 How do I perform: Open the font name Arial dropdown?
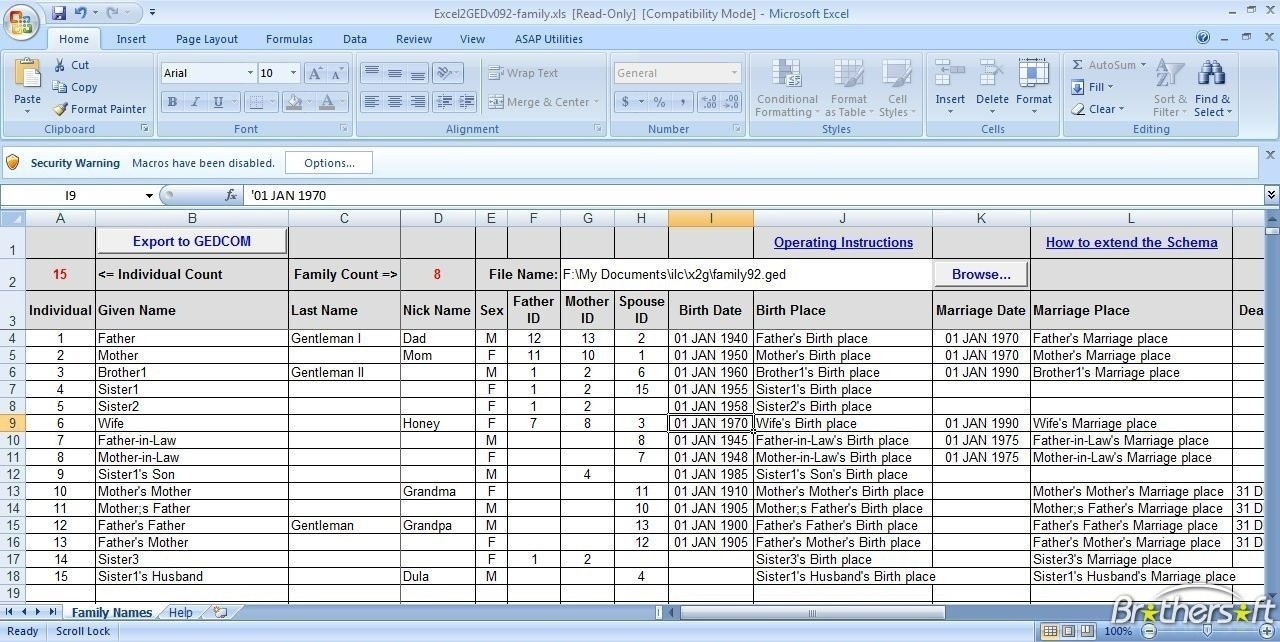[x=250, y=73]
